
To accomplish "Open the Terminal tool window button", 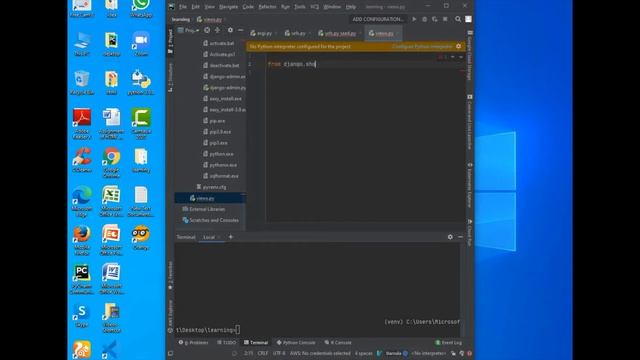I will tap(256, 342).
